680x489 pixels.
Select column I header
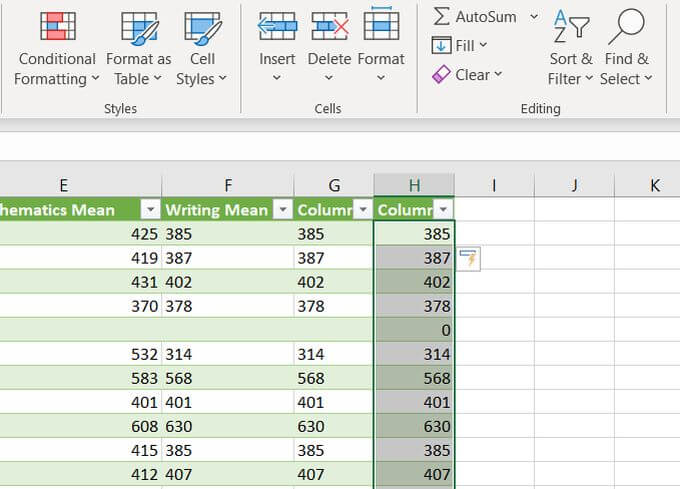[494, 185]
